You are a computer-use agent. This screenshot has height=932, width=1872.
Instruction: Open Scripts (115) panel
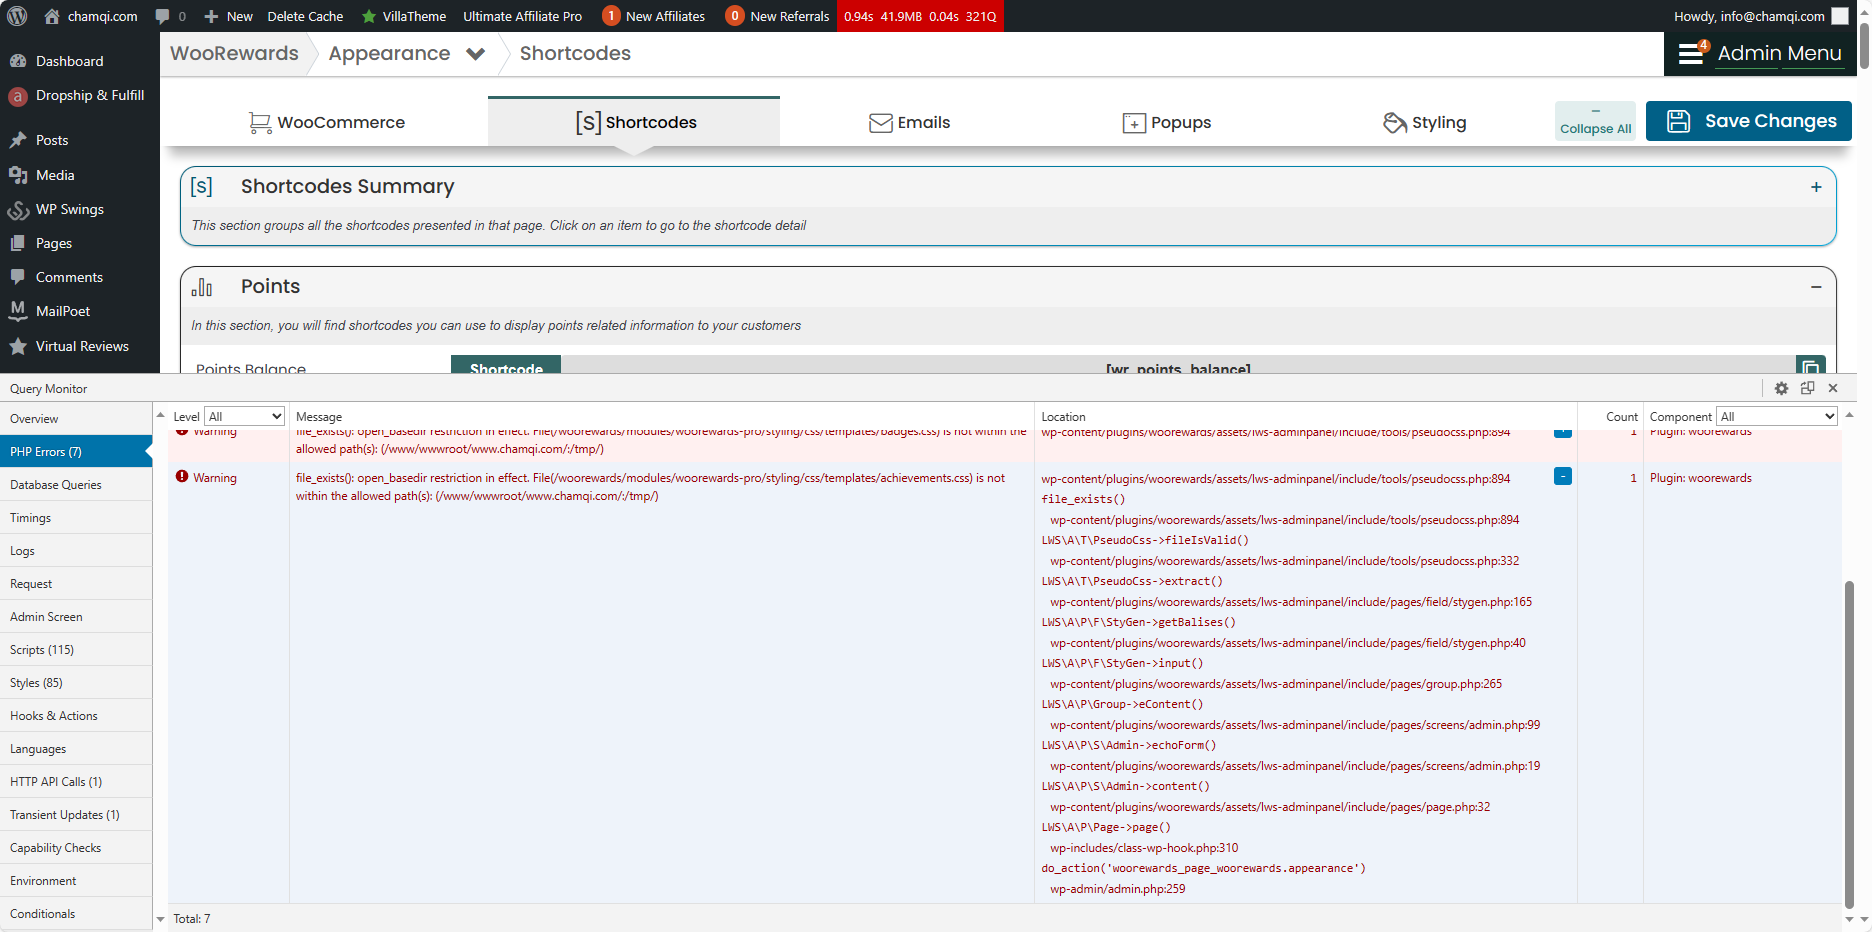[x=76, y=650]
